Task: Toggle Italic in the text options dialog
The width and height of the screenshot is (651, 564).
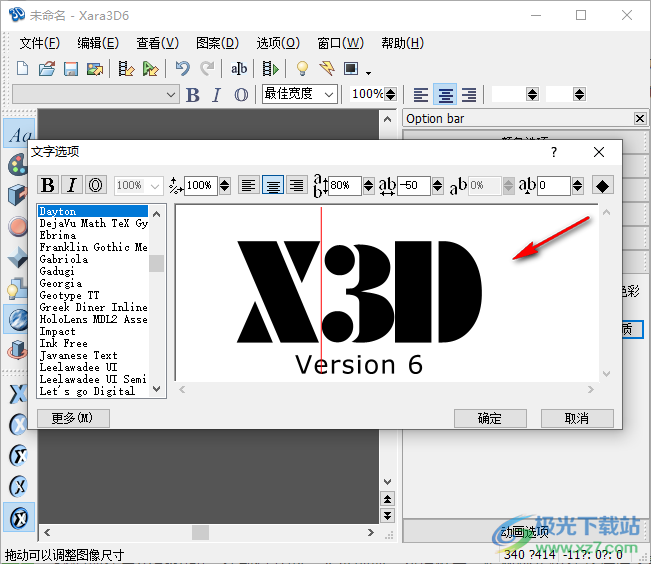Action: (72, 185)
